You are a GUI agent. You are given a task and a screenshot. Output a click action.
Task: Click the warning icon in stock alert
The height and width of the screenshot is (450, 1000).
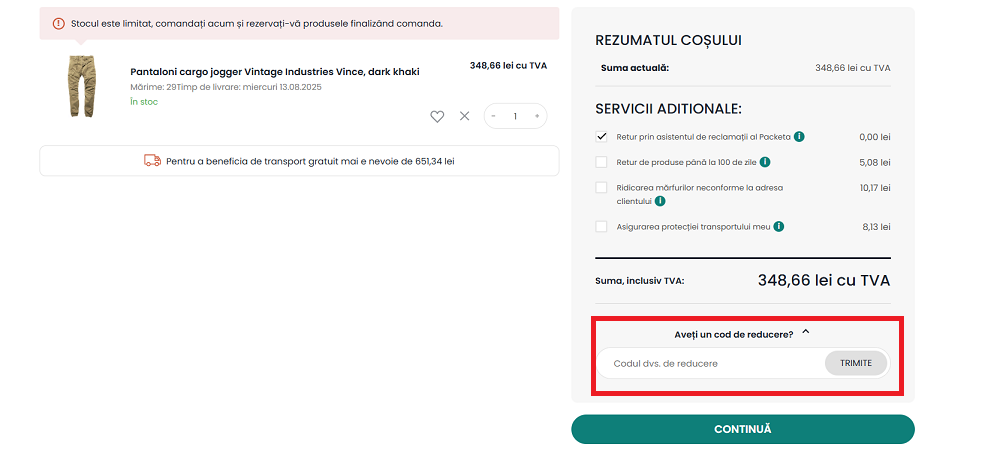click(59, 23)
